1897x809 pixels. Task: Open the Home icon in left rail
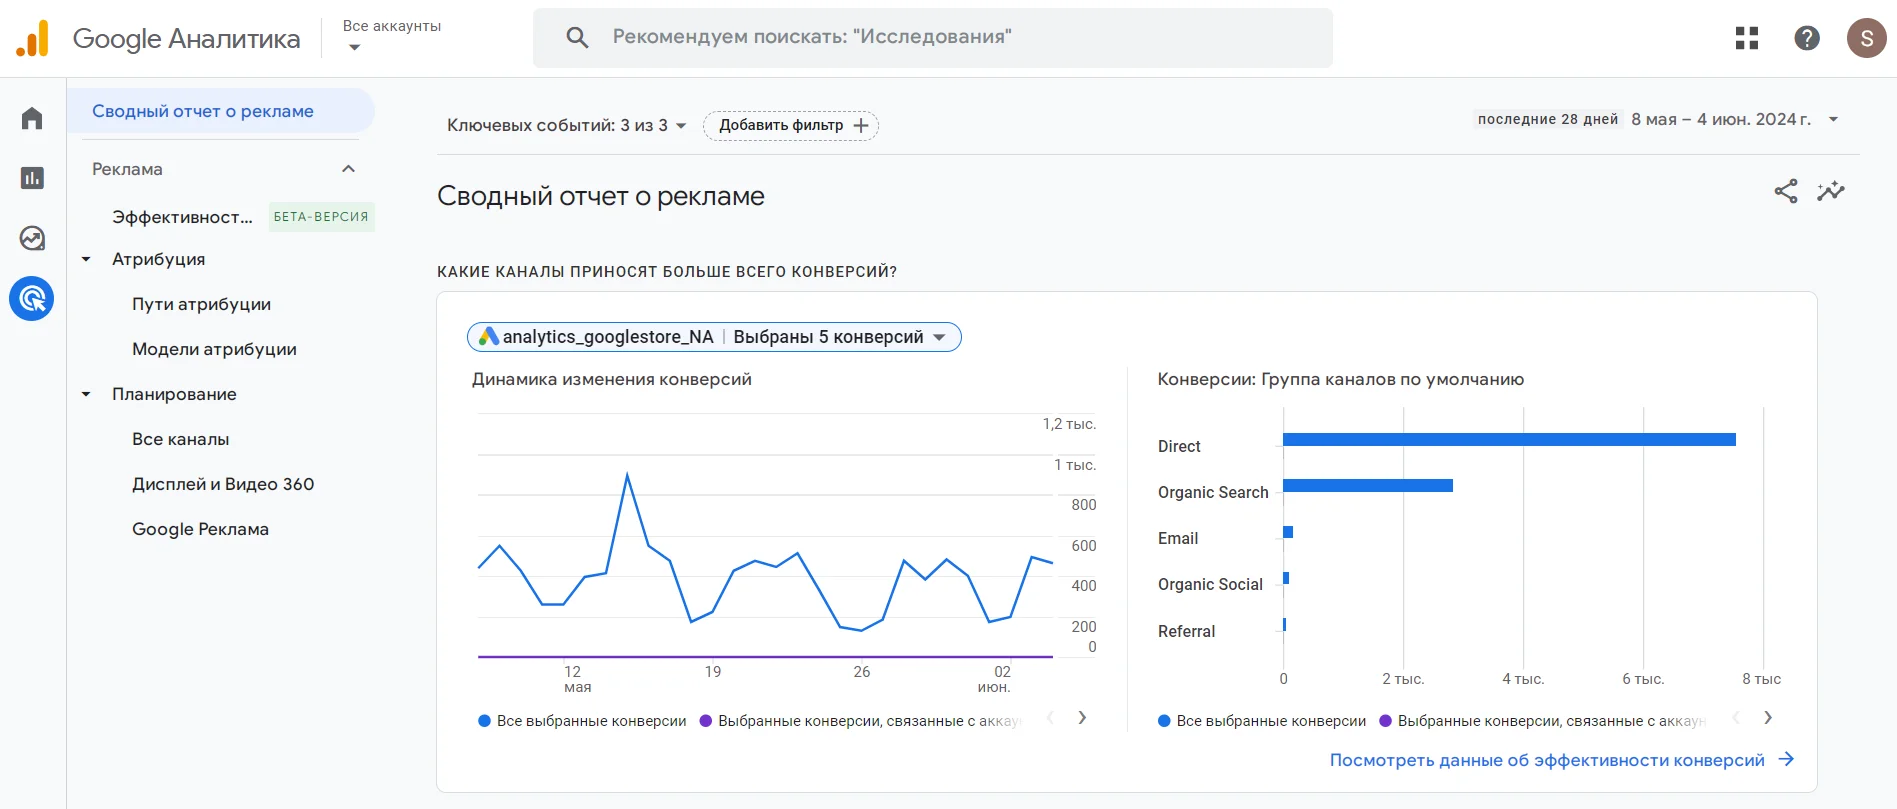pyautogui.click(x=32, y=119)
